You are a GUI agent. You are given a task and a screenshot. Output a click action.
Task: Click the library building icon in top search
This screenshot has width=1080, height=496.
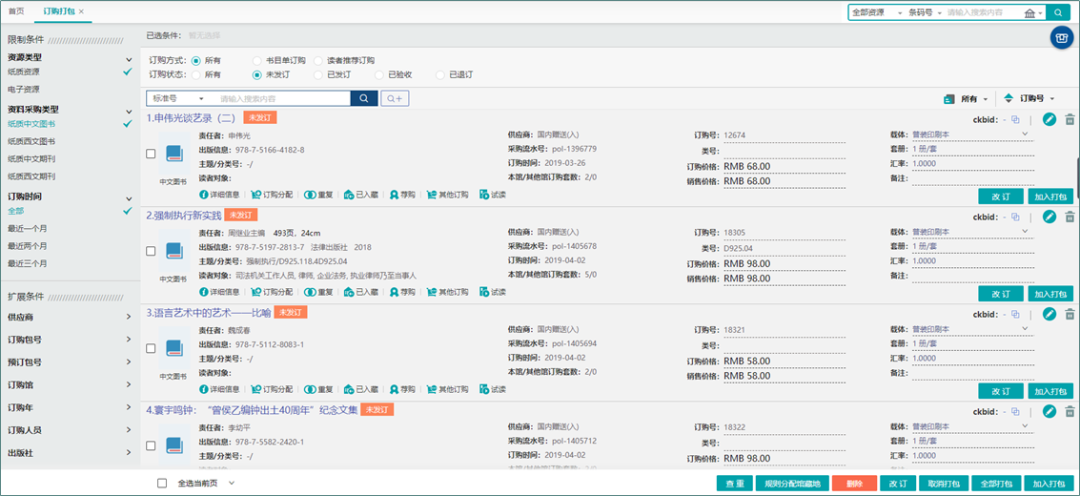point(1030,12)
